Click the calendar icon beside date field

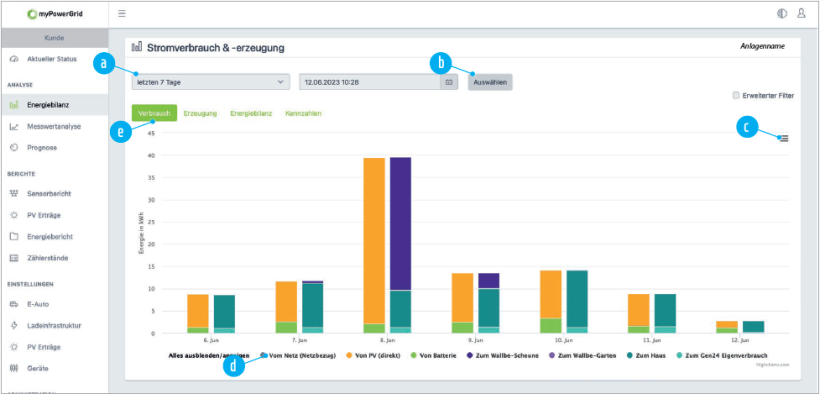point(449,82)
